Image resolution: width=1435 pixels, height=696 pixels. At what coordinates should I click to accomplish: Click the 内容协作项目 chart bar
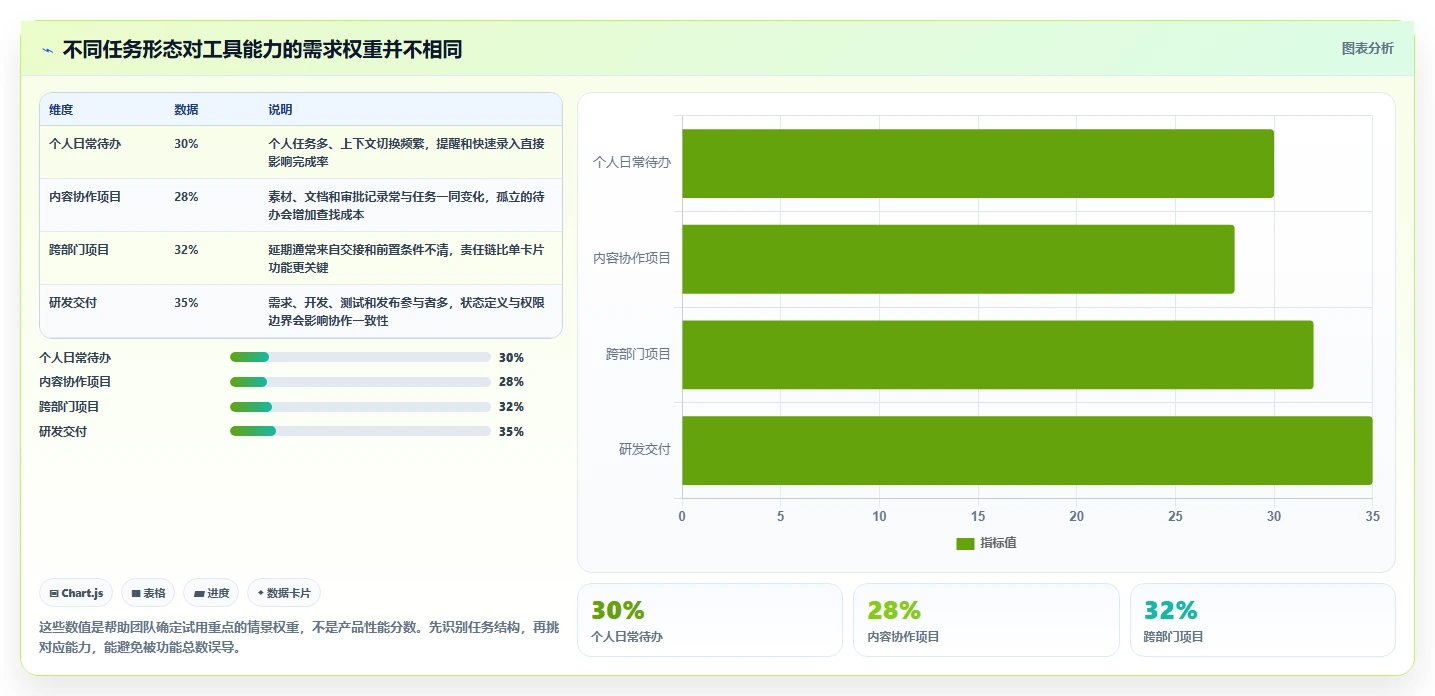click(958, 259)
